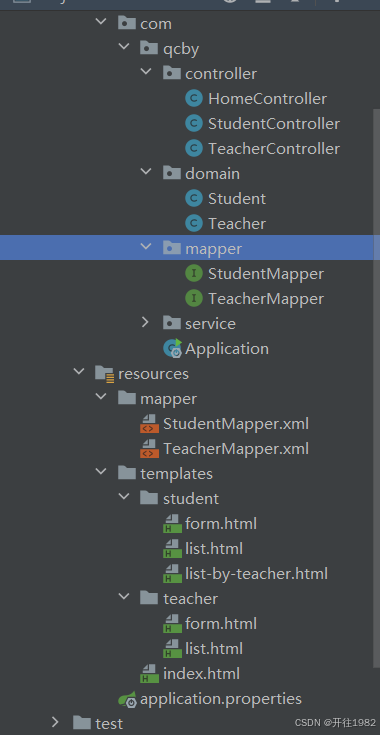Click the teacher form.html file icon
This screenshot has height=735, width=380.
pyautogui.click(x=172, y=623)
